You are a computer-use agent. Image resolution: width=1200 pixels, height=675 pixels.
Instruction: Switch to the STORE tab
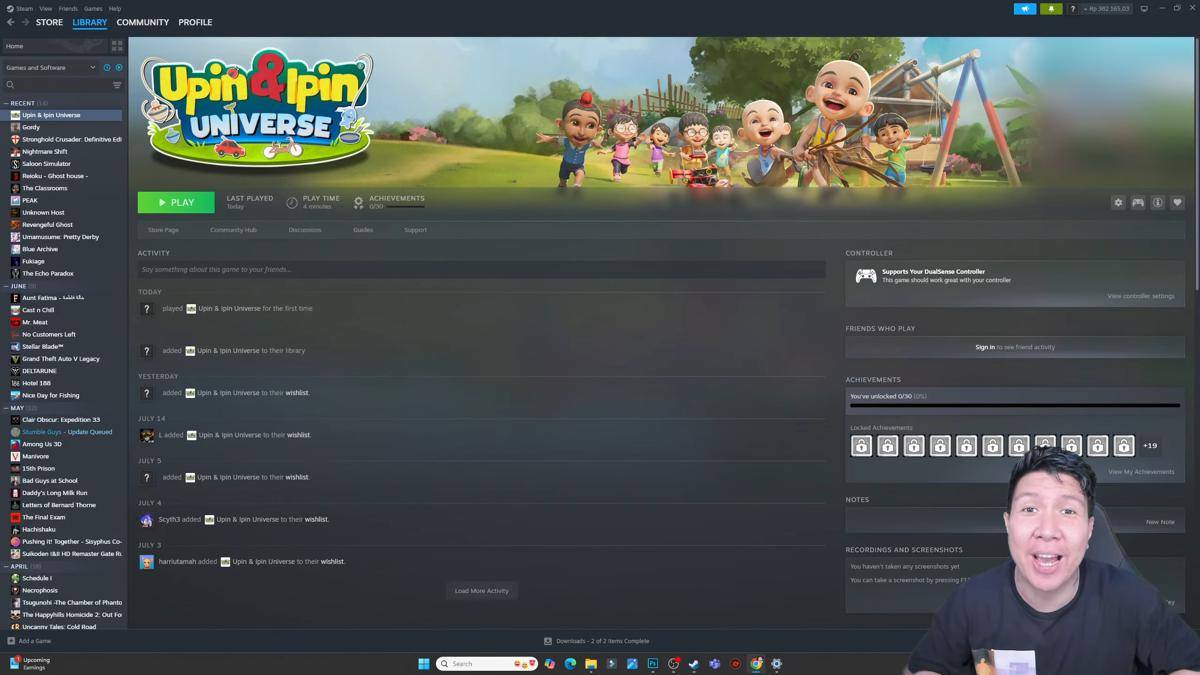(49, 22)
